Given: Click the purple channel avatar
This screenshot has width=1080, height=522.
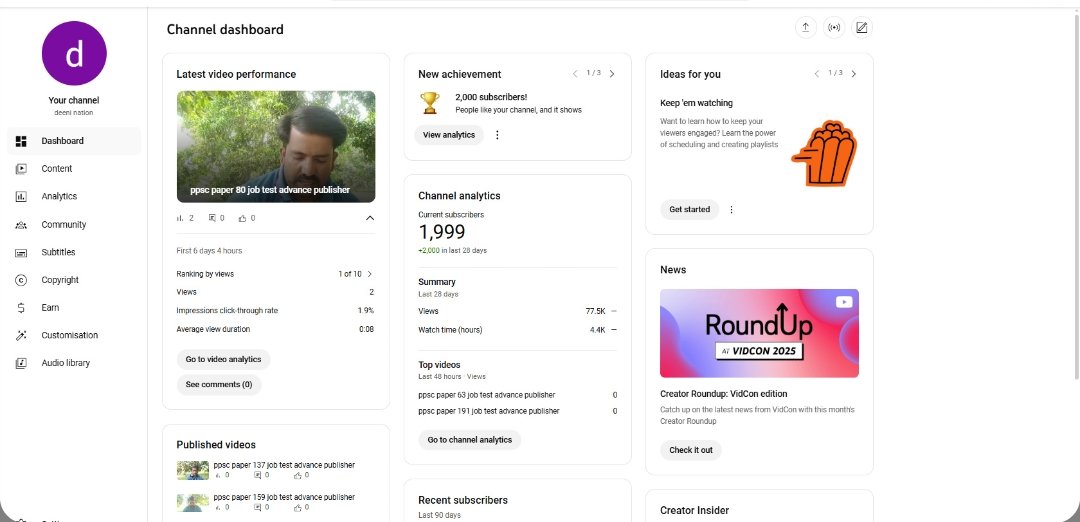Looking at the screenshot, I should tap(74, 53).
